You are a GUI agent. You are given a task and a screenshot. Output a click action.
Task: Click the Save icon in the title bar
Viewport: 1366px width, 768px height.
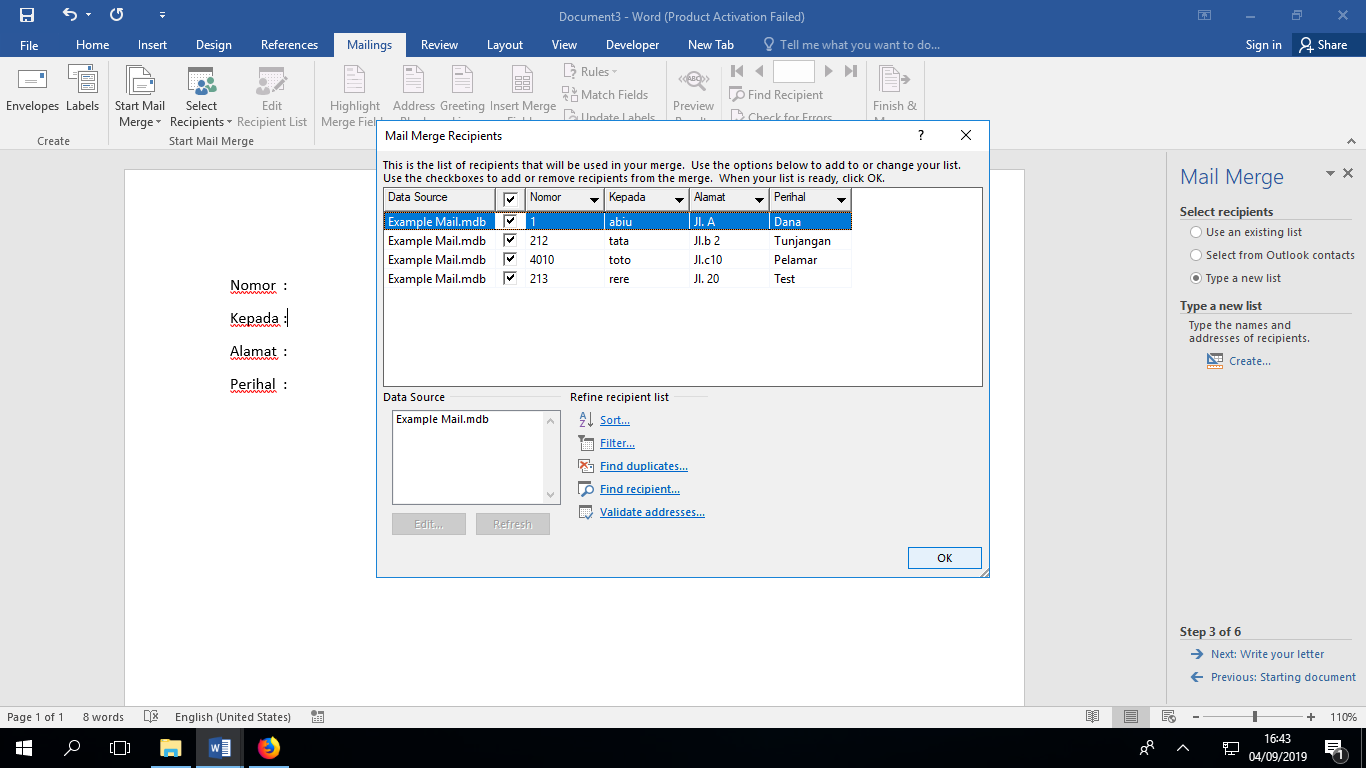27,15
